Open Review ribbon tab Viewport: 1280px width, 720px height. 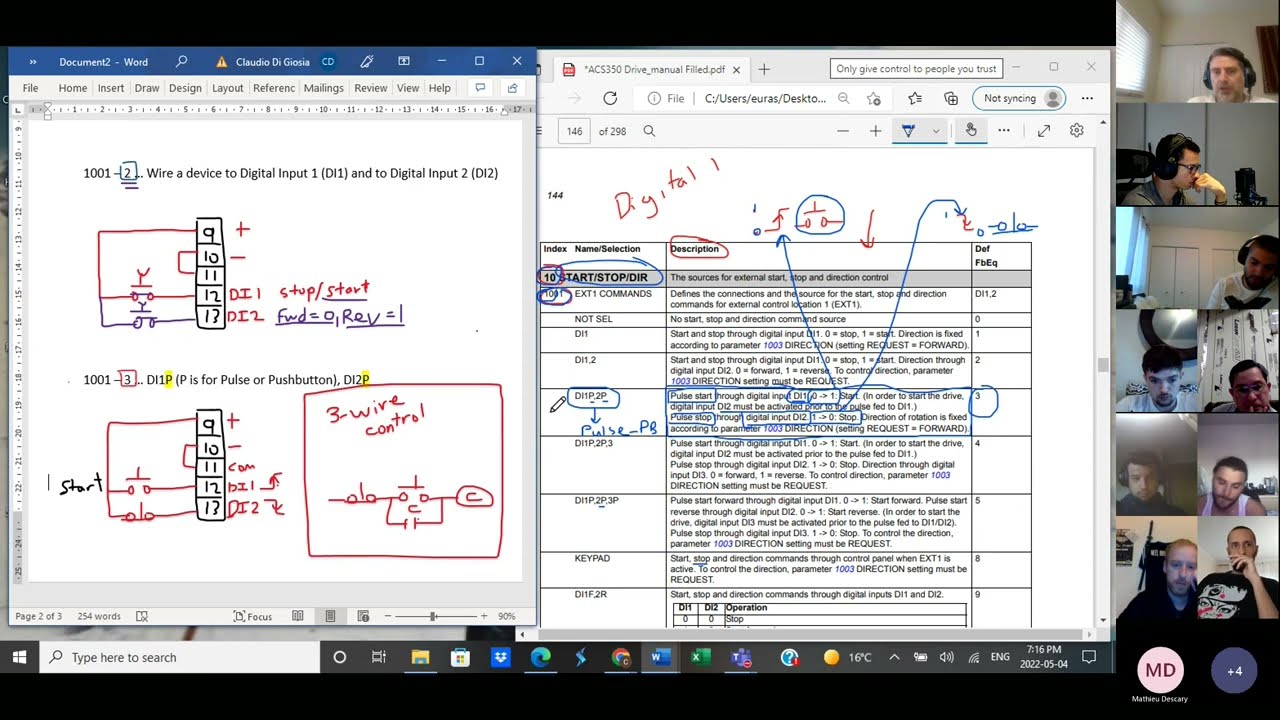370,88
